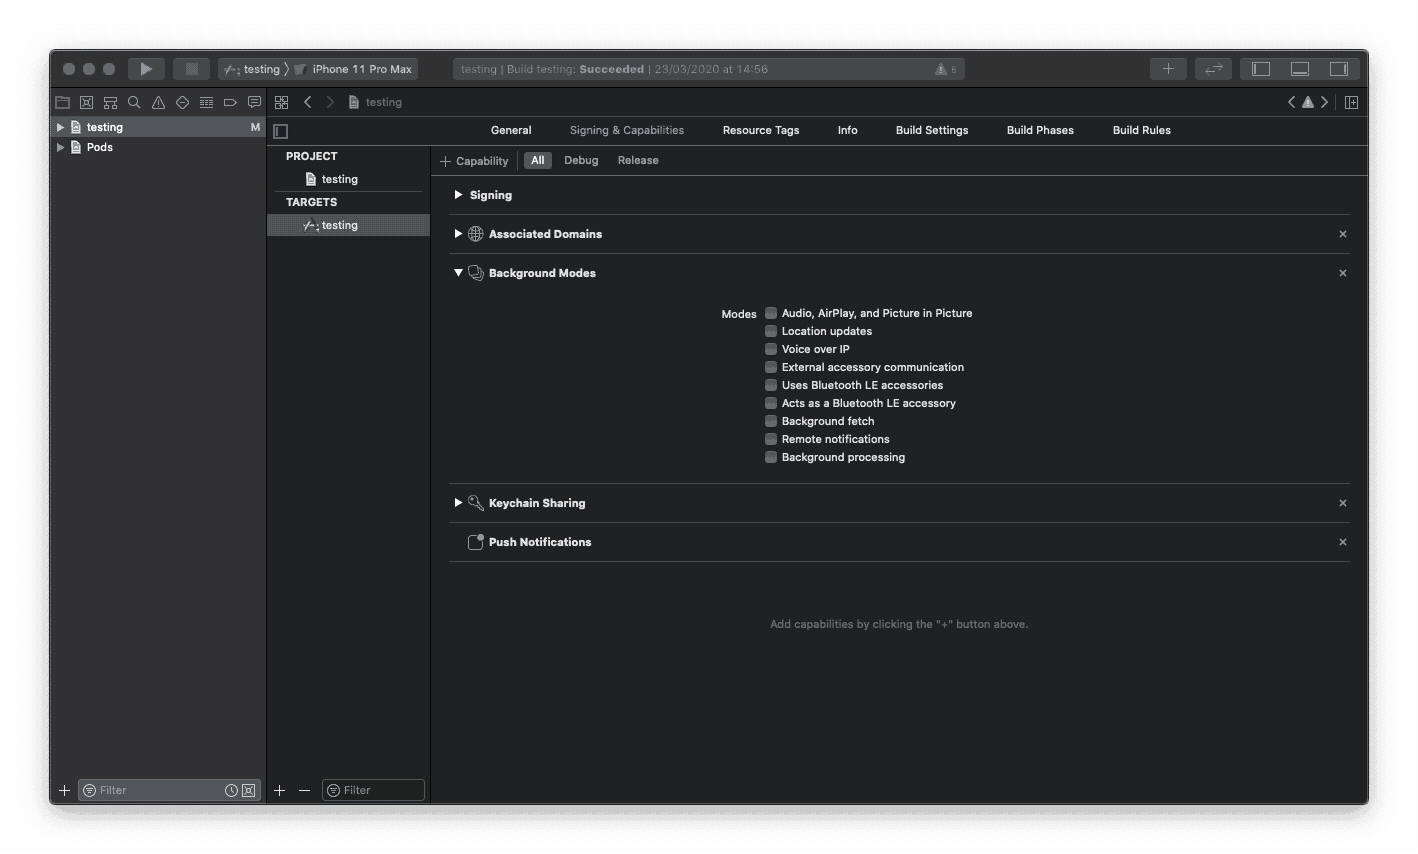The height and width of the screenshot is (854, 1418).
Task: Enable External accessory communication
Action: point(771,367)
